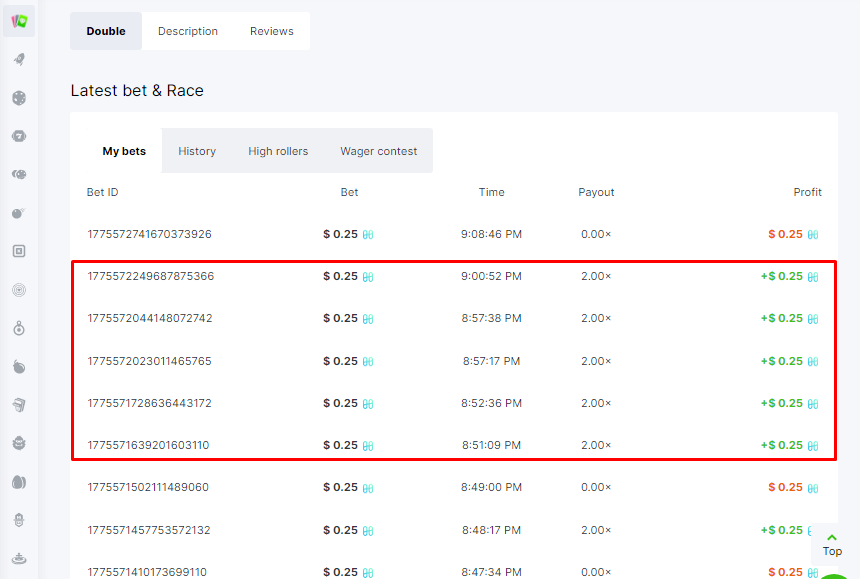Click the egg icon in sidebar
The image size is (860, 579).
[x=19, y=481]
